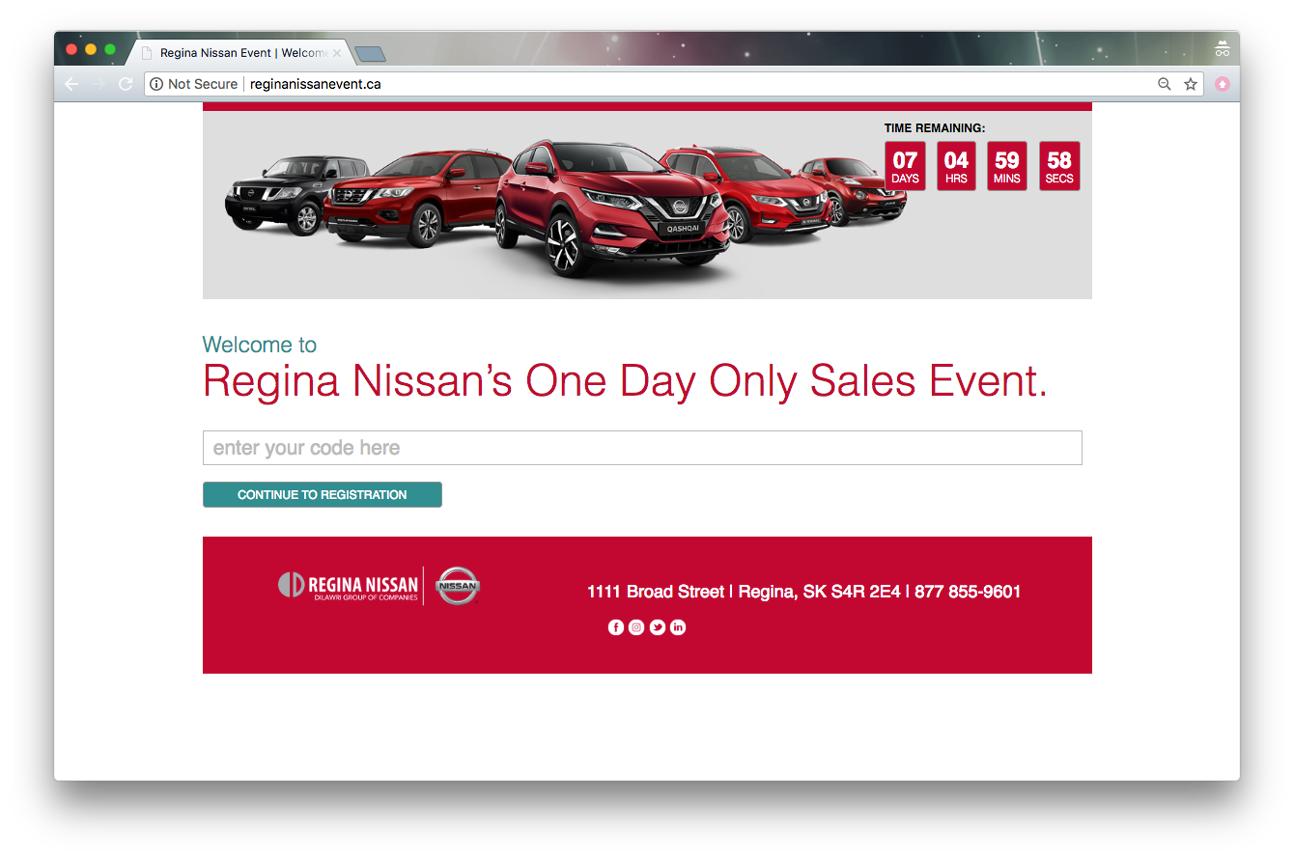Open the Twitter icon in footer

[657, 627]
